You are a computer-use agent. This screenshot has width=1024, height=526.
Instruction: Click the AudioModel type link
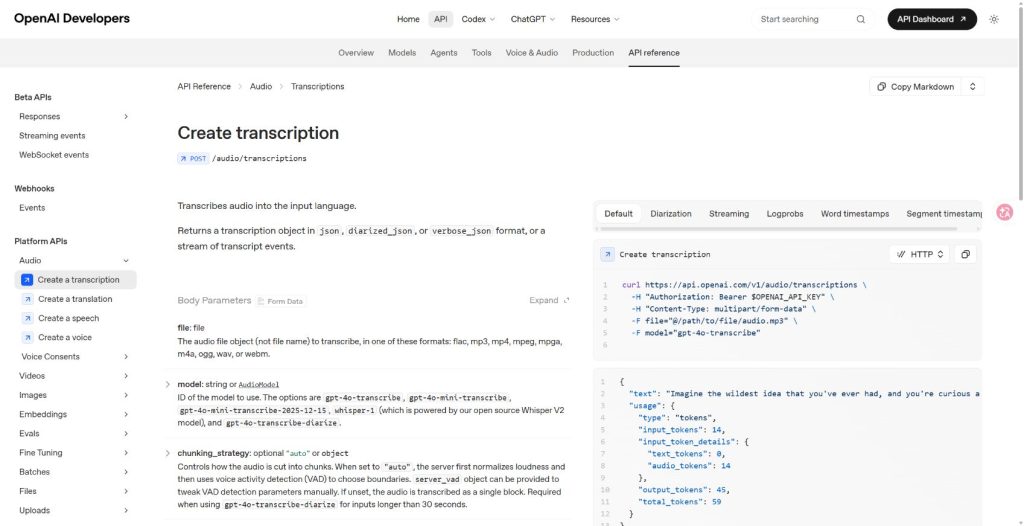tap(259, 384)
